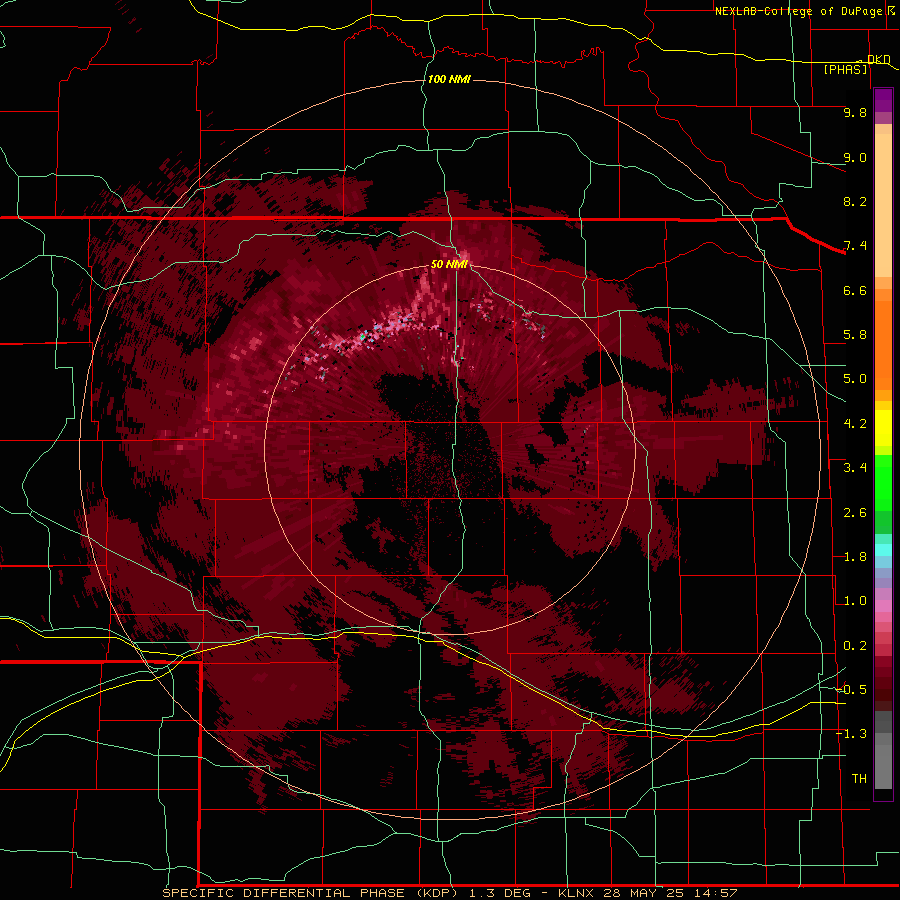Click the 6.6 legend value

pyautogui.click(x=855, y=290)
